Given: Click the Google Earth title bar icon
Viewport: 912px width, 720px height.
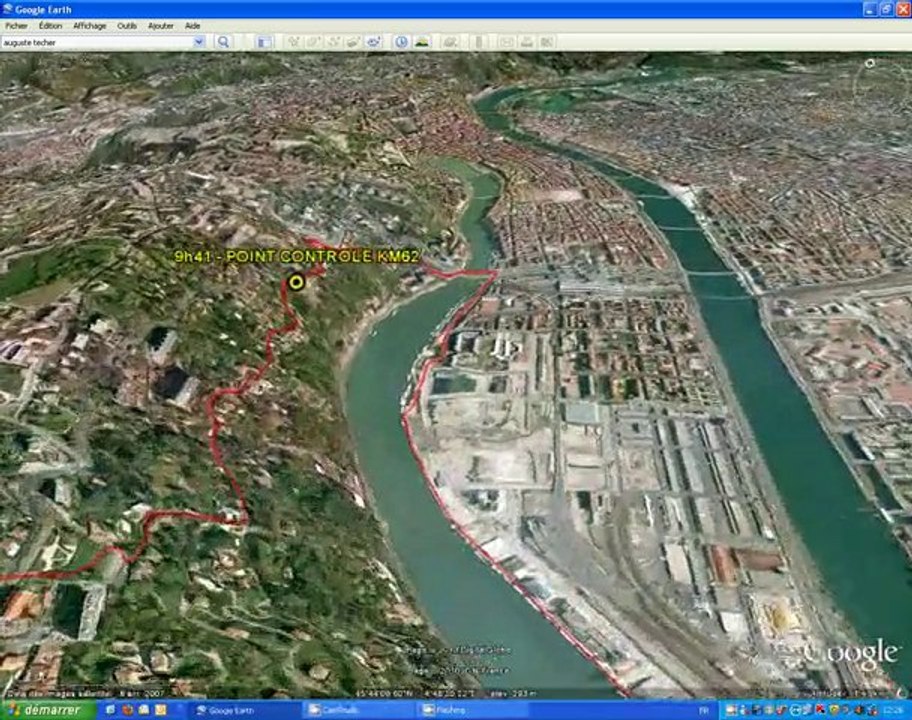Looking at the screenshot, I should tap(8, 9).
